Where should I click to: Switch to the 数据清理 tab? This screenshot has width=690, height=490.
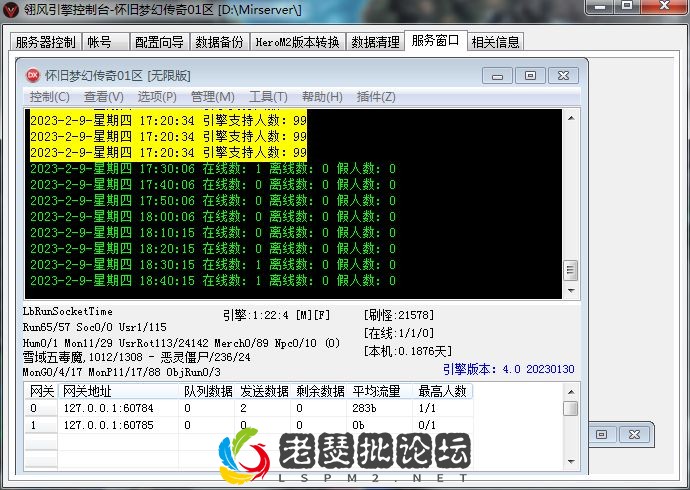tap(375, 42)
